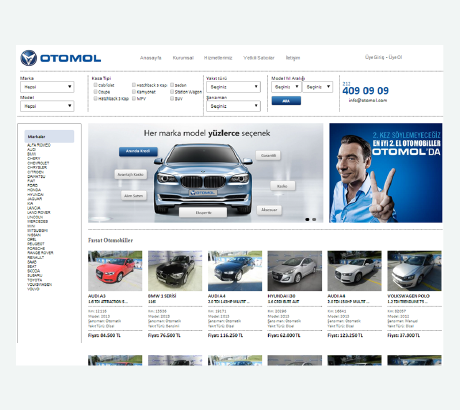Click the Otomol logo
Viewport: 460px width, 410px height.
(x=61, y=58)
